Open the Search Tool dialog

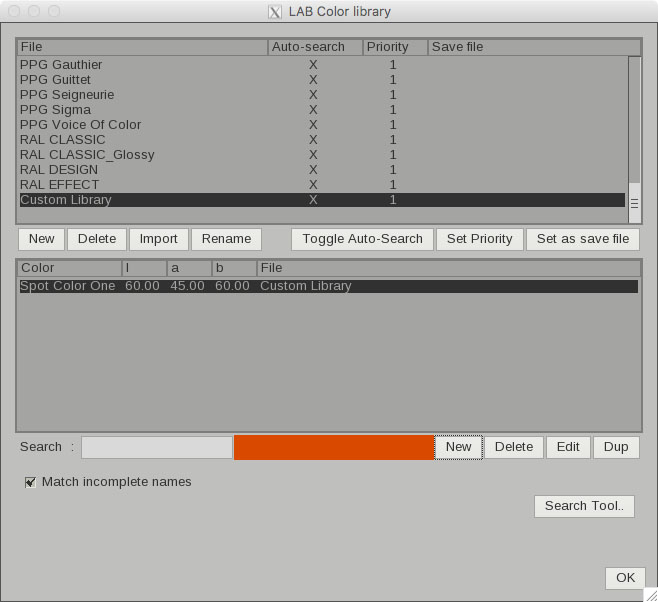584,506
